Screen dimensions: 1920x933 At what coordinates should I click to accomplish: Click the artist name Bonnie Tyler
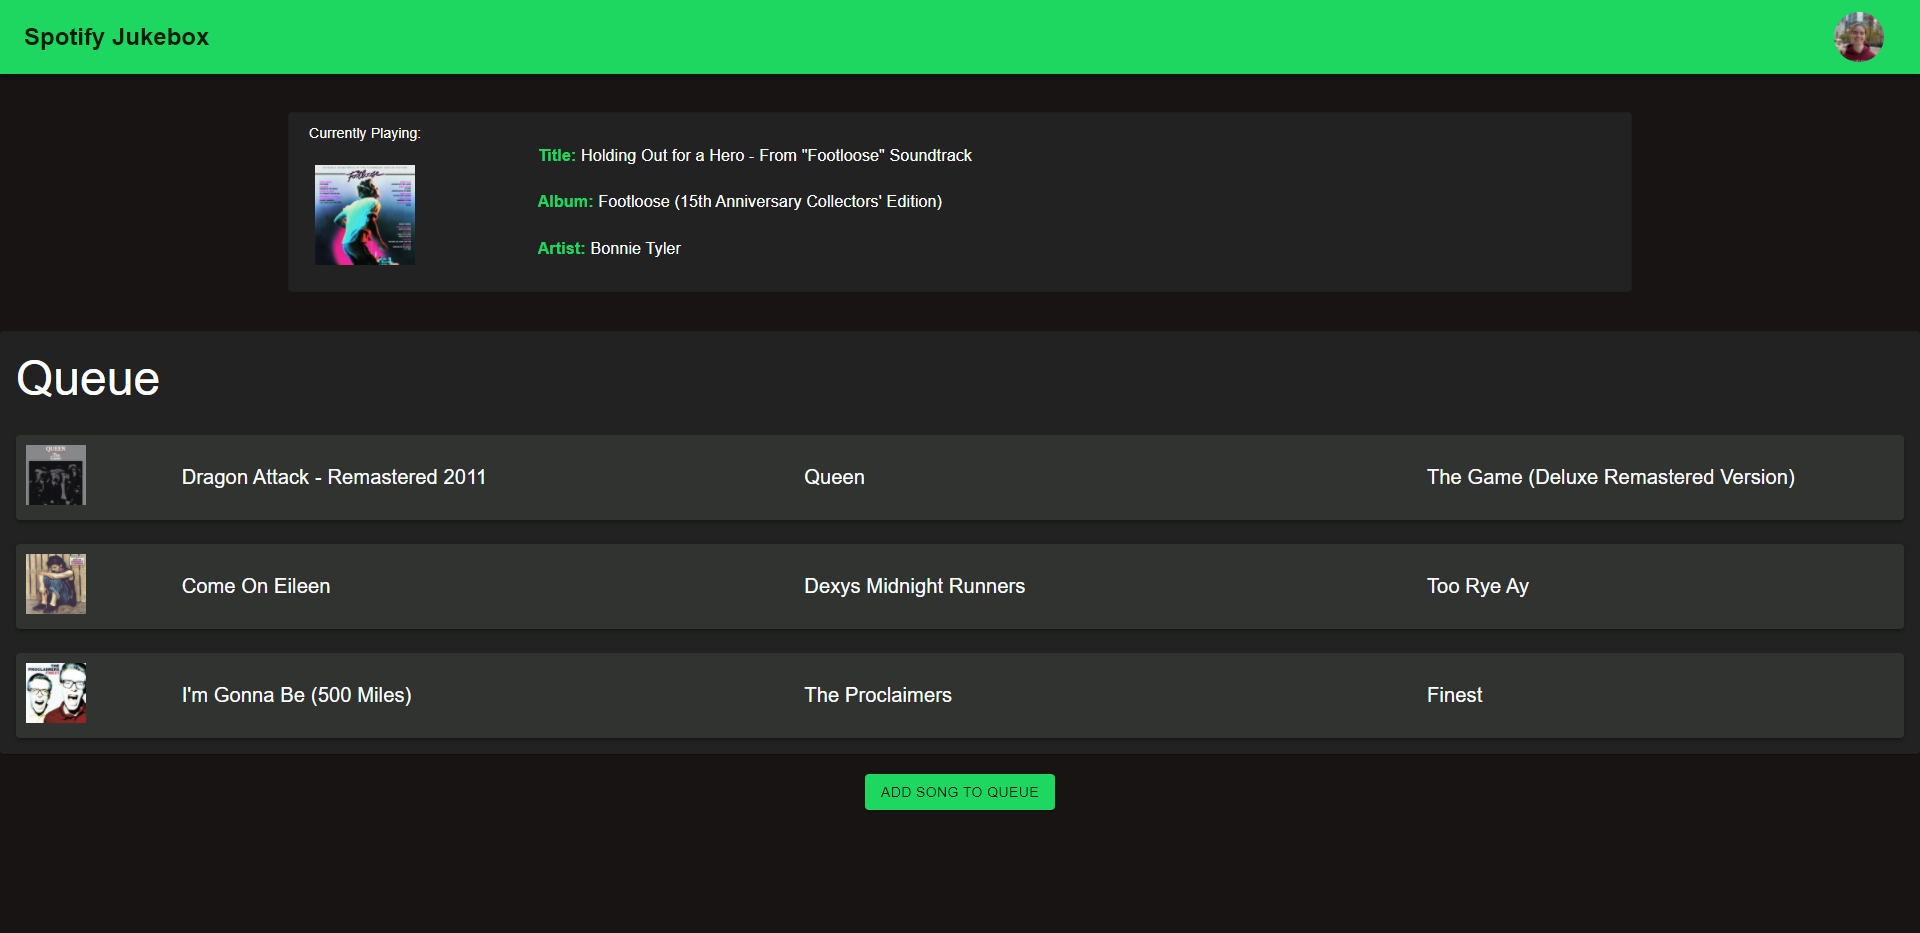[x=635, y=248]
